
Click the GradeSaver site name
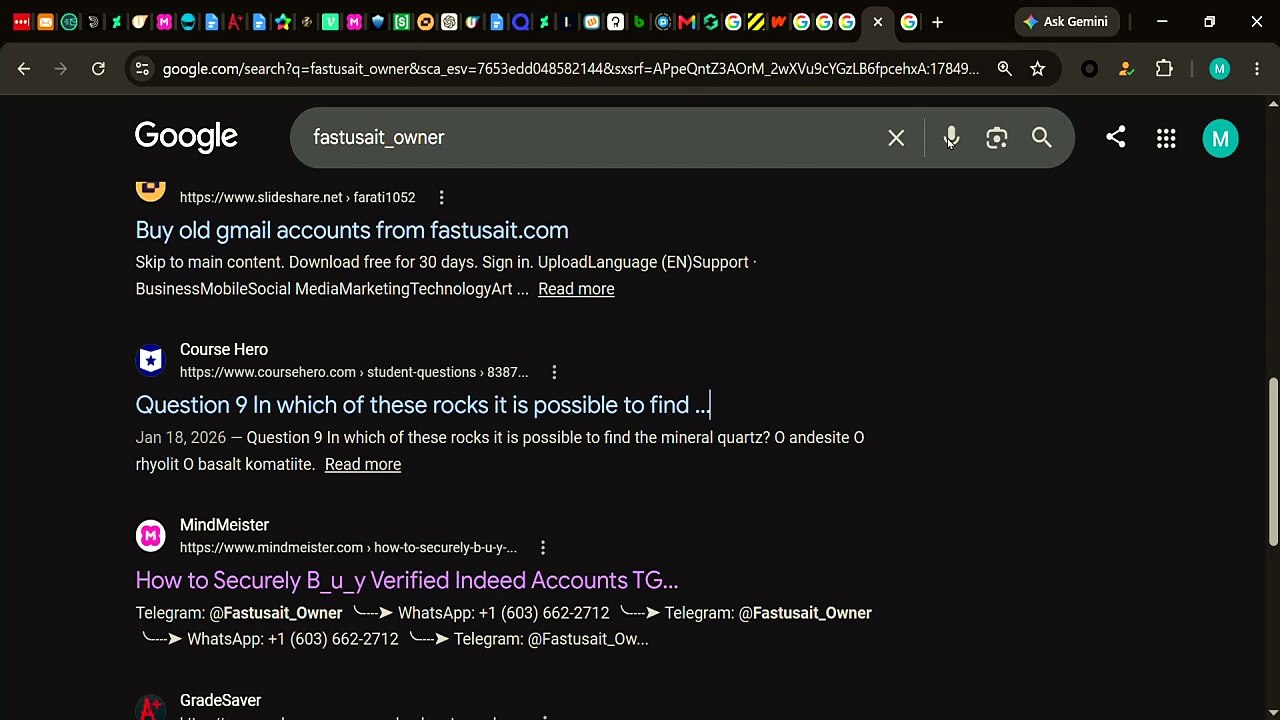(x=220, y=701)
